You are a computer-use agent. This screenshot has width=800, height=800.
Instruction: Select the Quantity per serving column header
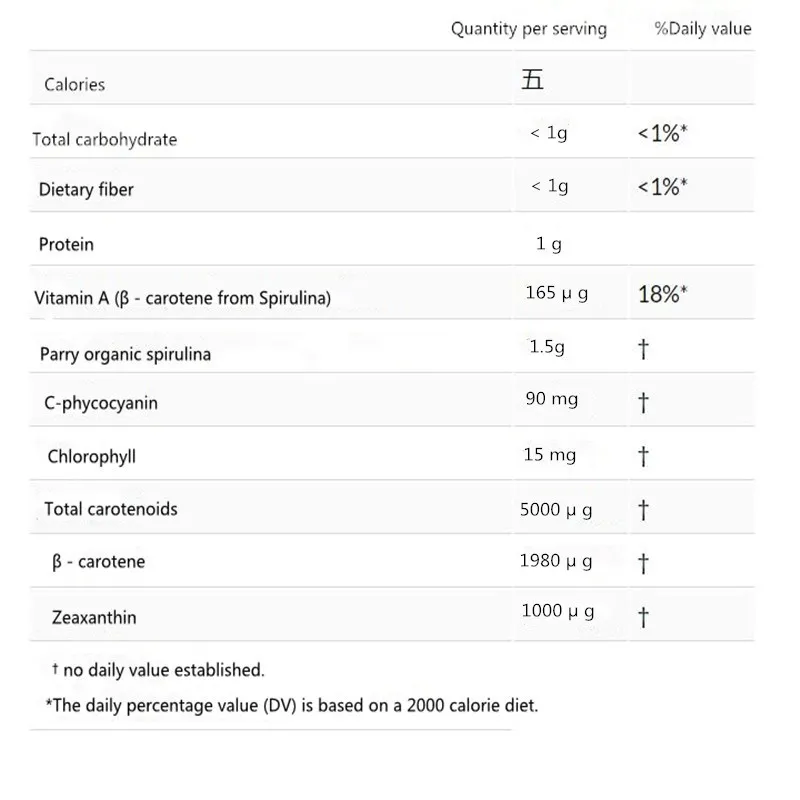(528, 28)
